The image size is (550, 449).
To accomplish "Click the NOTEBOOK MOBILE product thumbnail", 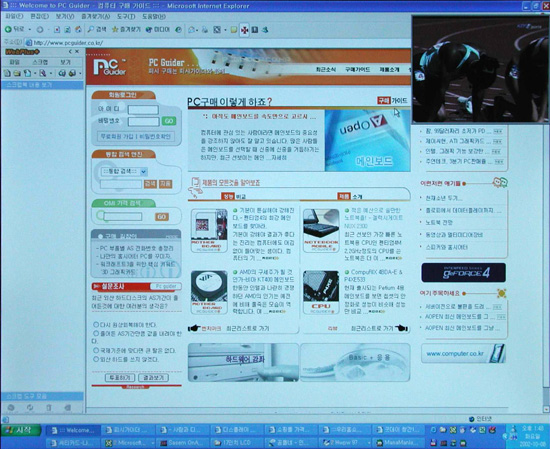I will pyautogui.click(x=321, y=230).
